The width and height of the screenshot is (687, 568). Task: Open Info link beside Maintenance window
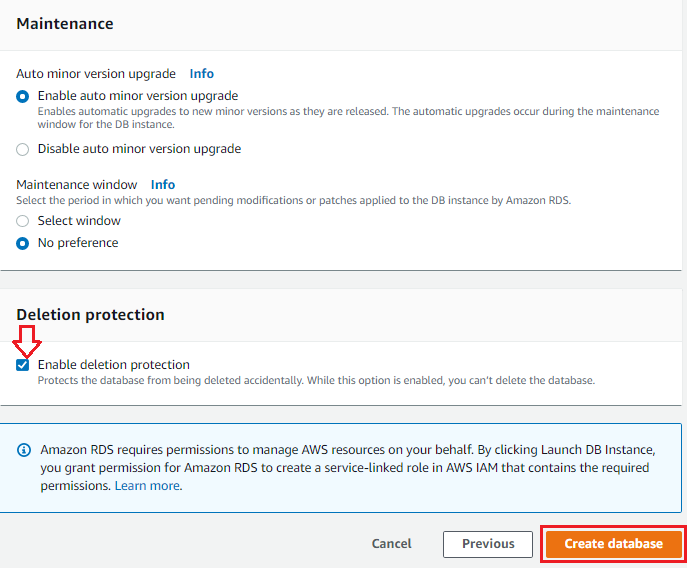point(163,185)
